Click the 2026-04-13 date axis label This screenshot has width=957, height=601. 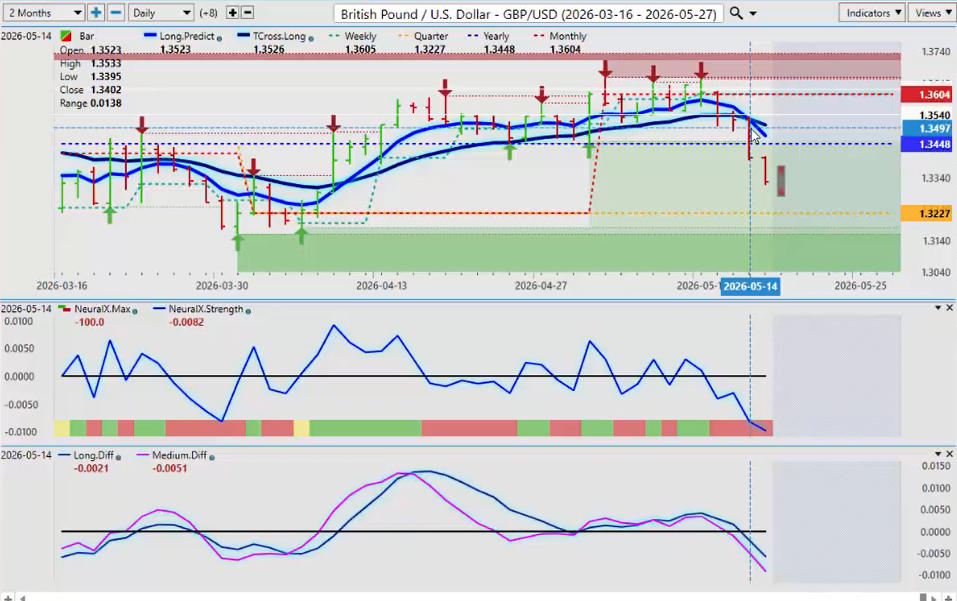(381, 286)
